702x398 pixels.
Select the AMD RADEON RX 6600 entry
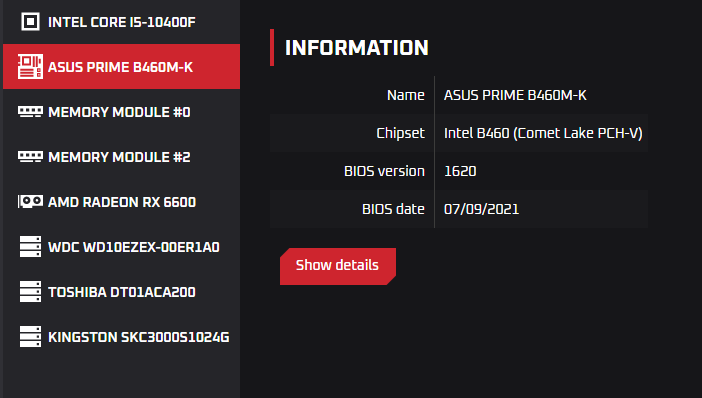[121, 201]
